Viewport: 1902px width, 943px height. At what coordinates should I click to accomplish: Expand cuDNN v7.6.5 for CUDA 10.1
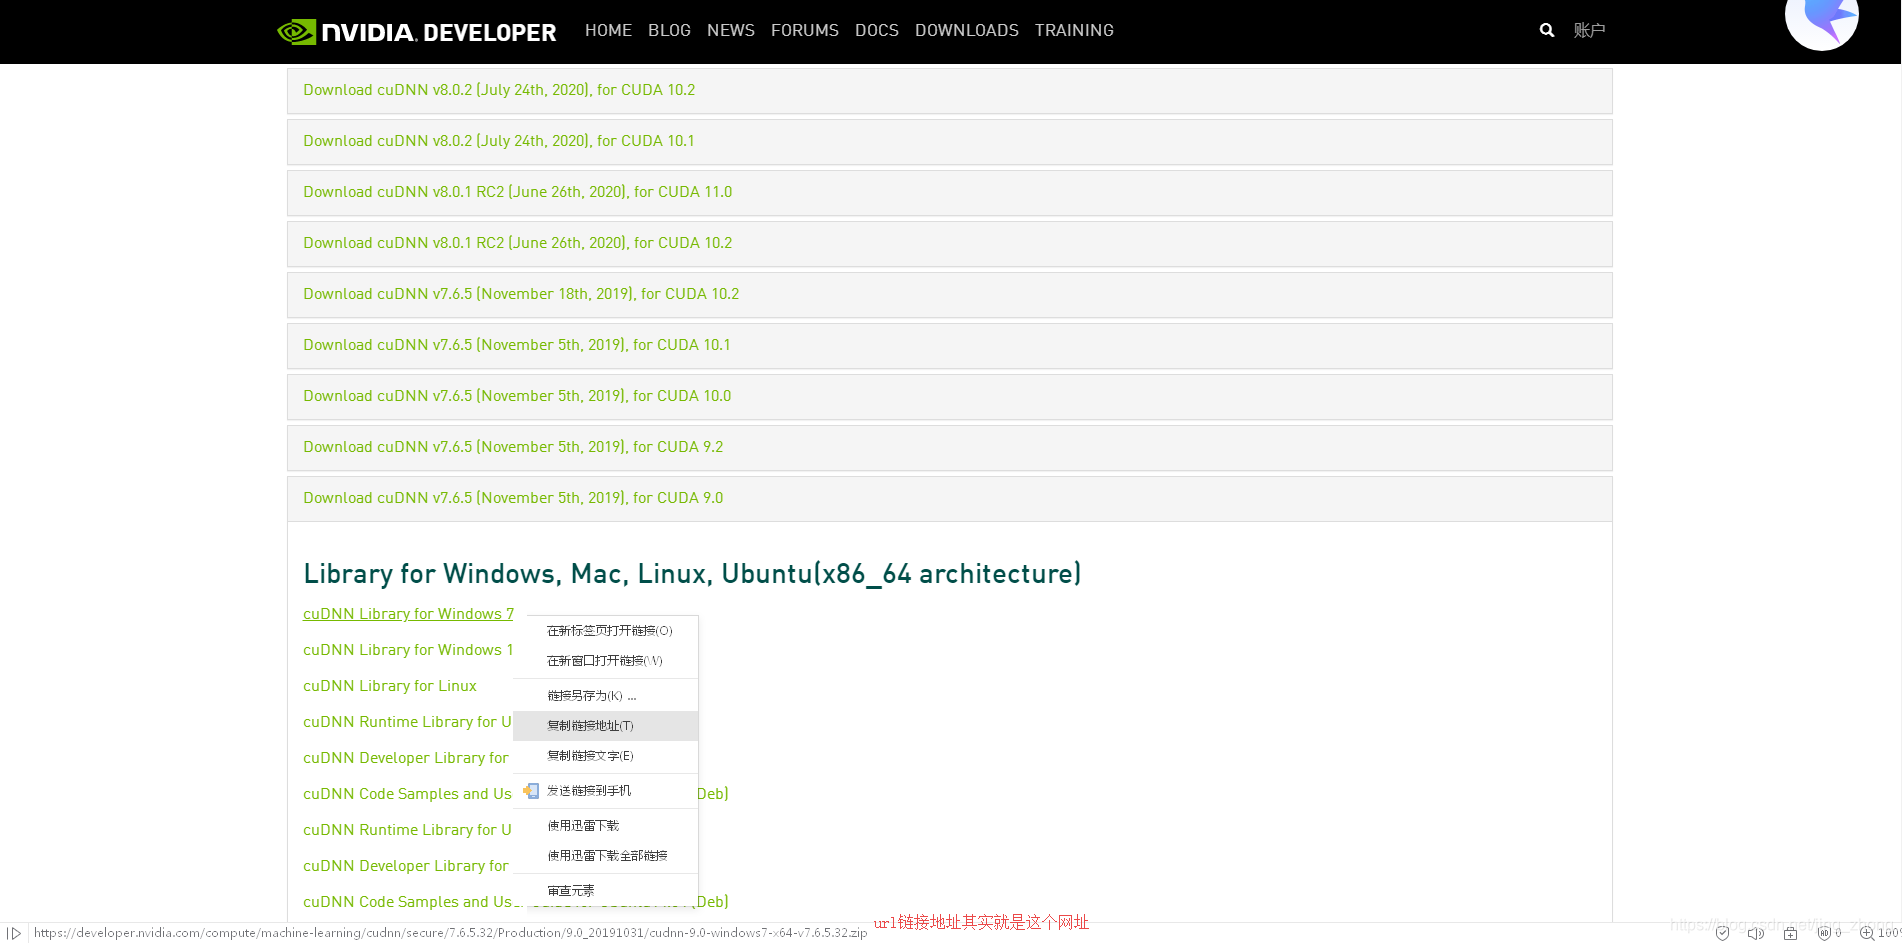coord(949,346)
